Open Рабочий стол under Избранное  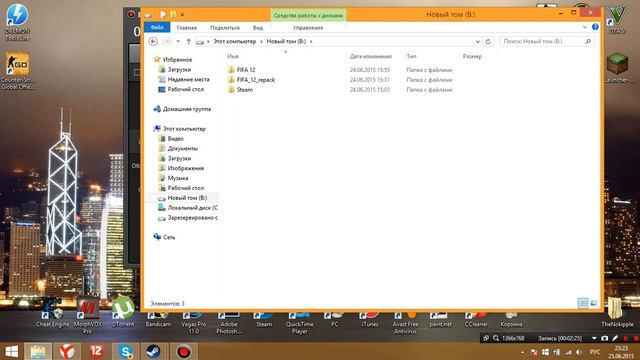click(x=186, y=89)
